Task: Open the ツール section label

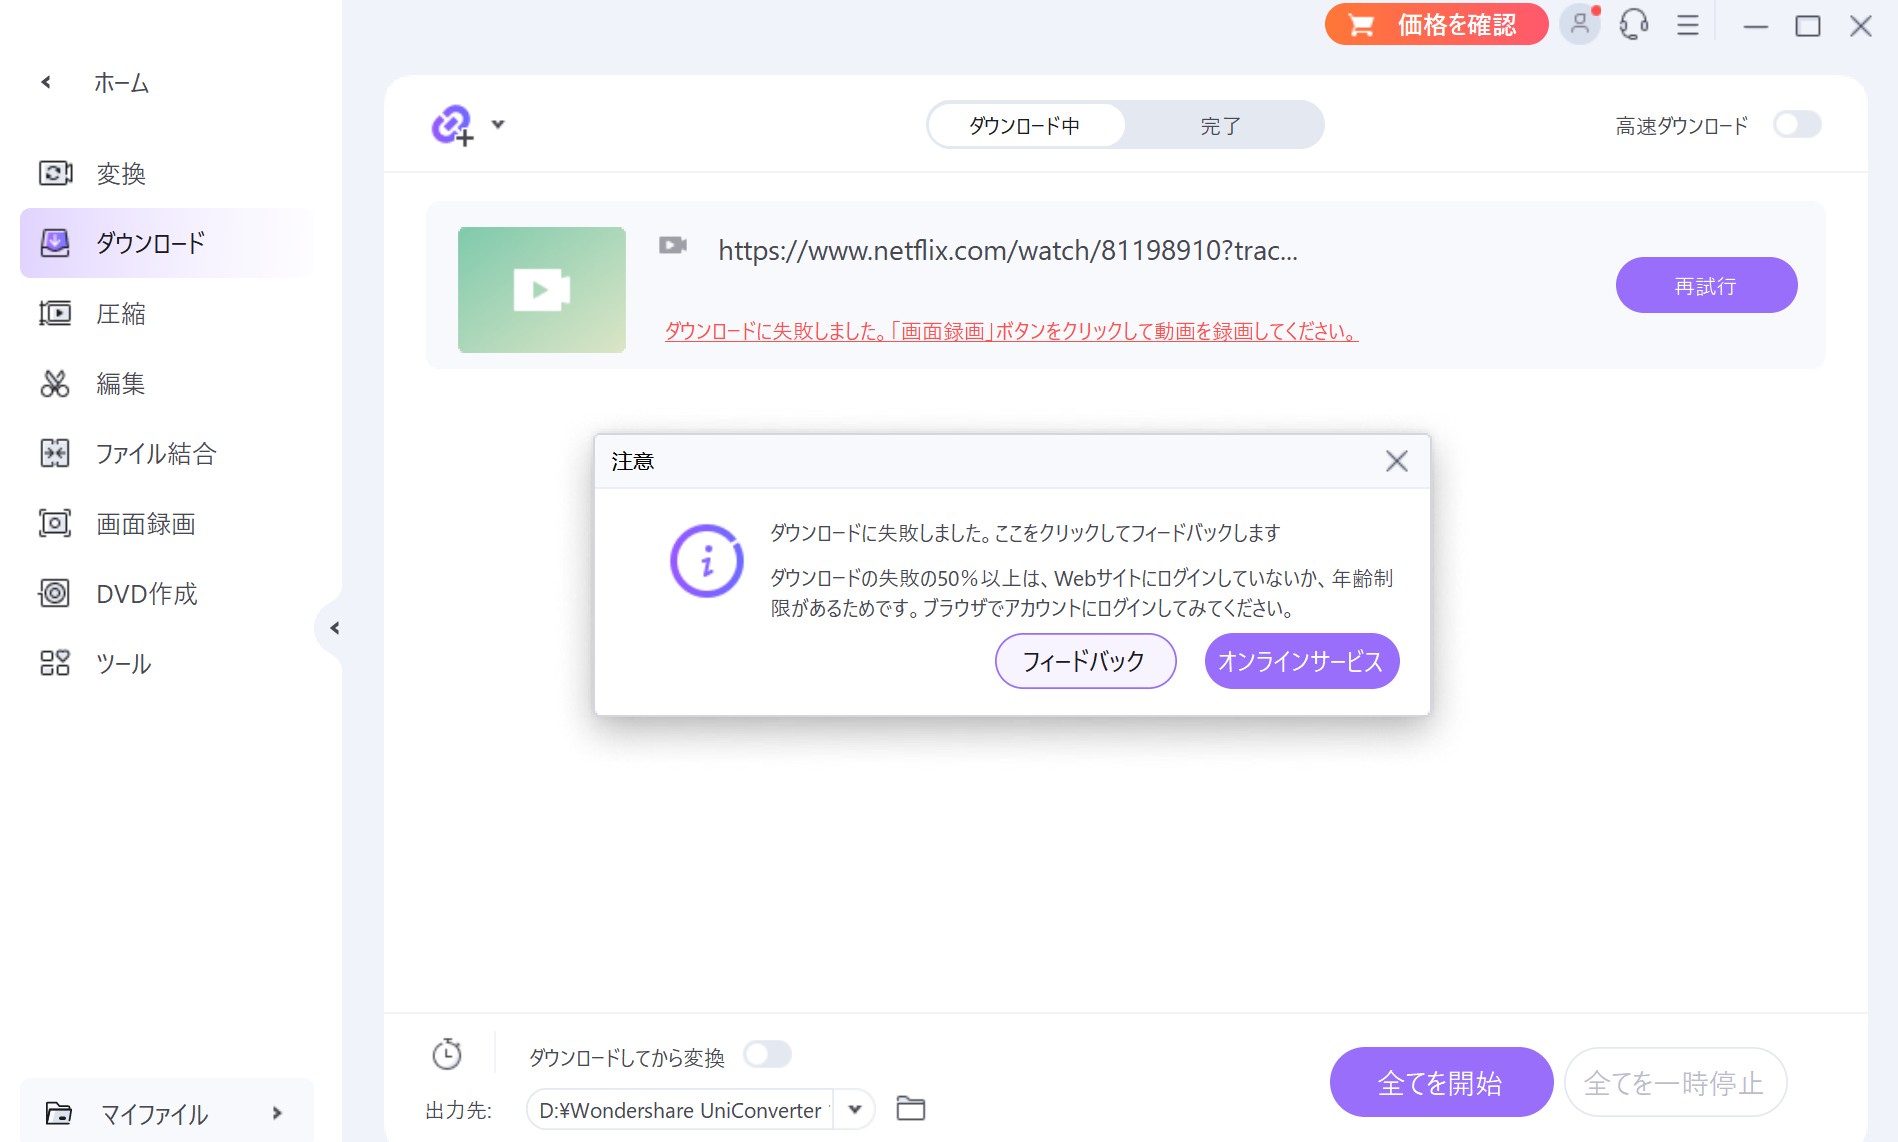Action: tap(124, 664)
